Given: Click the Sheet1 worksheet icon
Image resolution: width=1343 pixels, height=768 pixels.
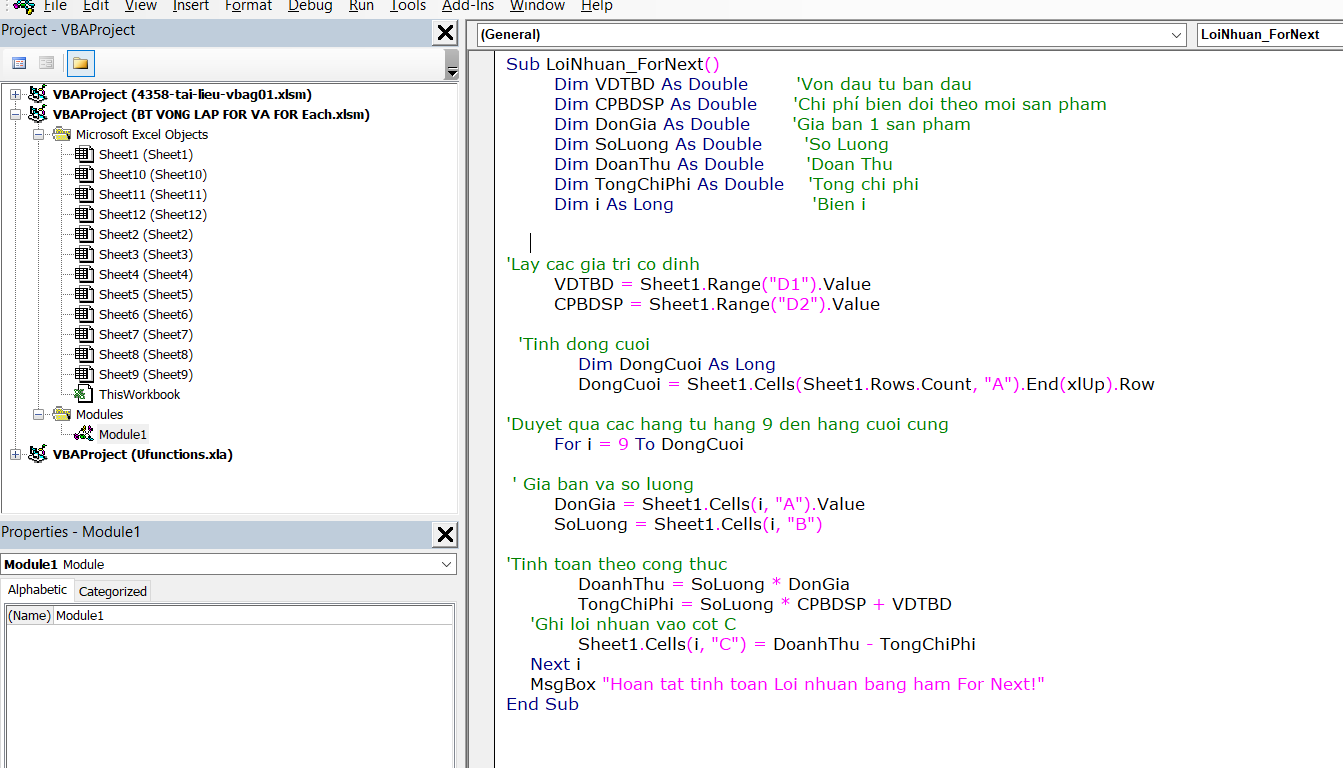Looking at the screenshot, I should tap(84, 154).
